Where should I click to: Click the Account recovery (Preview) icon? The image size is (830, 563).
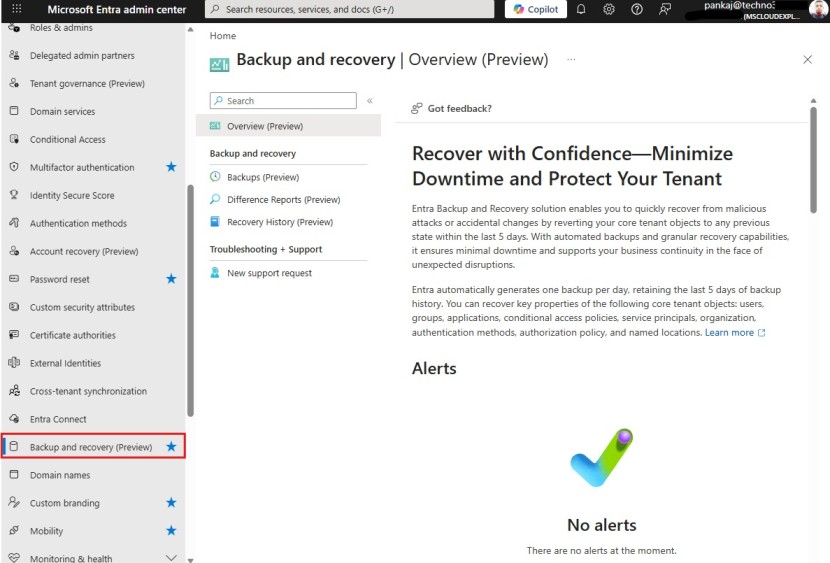pyautogui.click(x=14, y=251)
